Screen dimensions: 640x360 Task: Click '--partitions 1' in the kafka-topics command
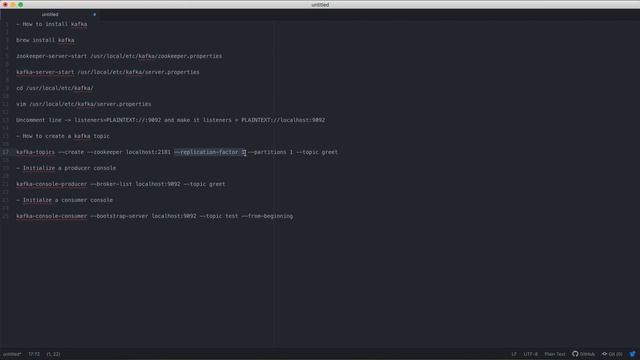pyautogui.click(x=270, y=152)
